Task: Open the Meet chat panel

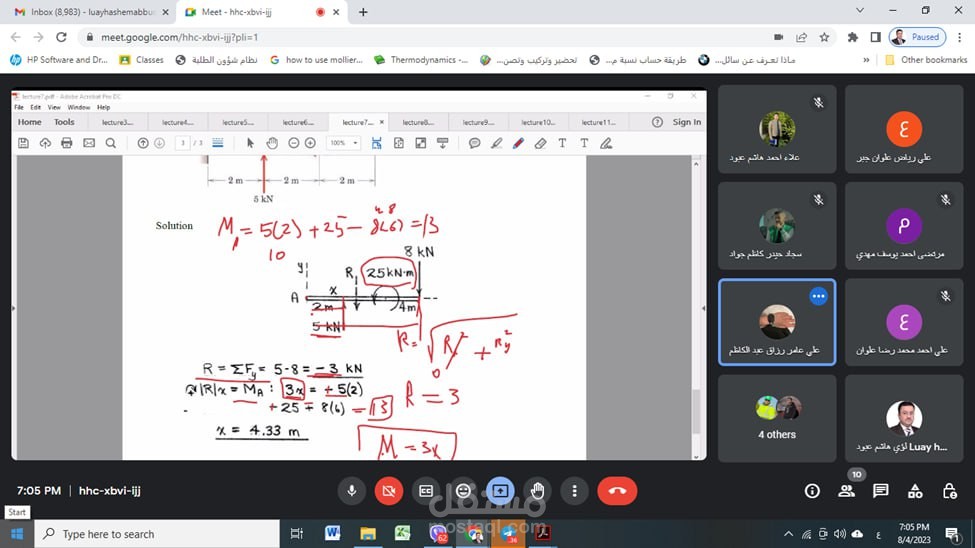Action: [x=880, y=491]
